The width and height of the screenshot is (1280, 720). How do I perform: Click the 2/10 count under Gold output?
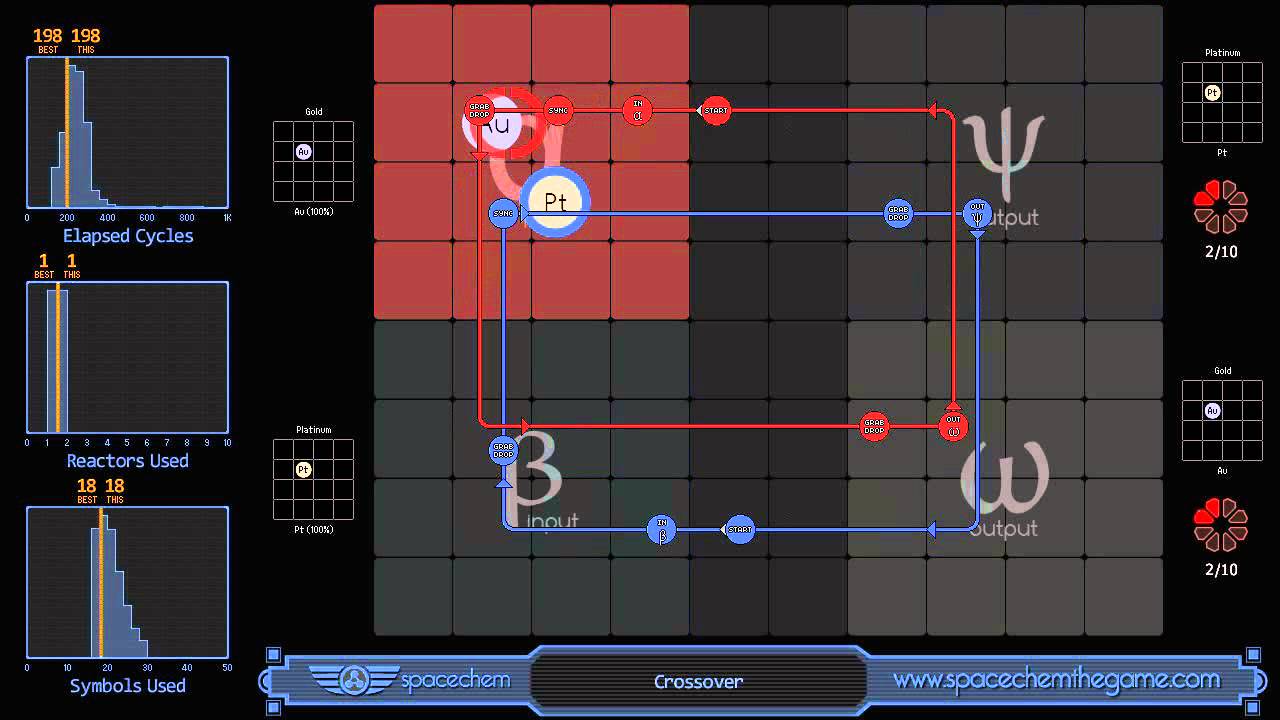click(x=1221, y=570)
